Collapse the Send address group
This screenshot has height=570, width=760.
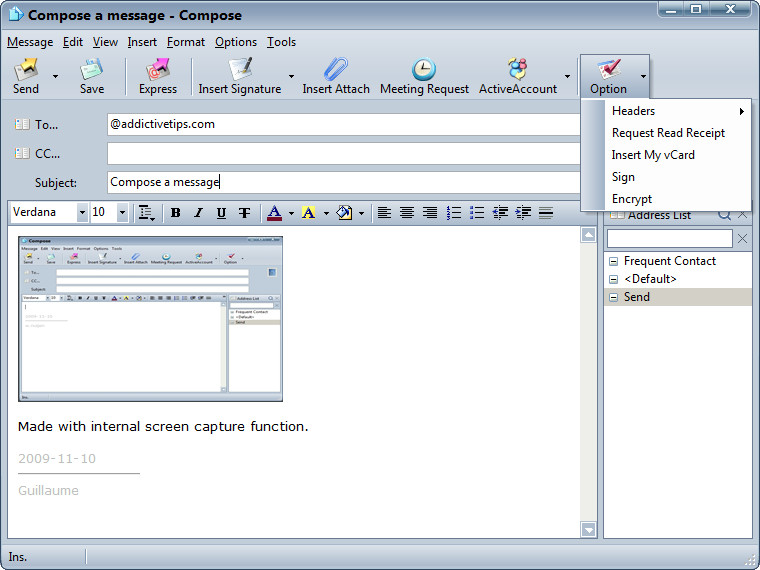point(614,298)
